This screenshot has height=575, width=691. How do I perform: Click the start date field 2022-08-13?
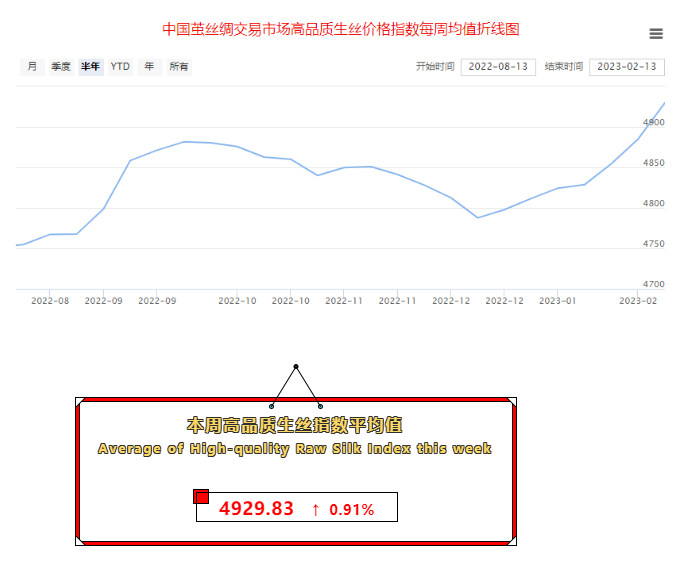coord(498,67)
